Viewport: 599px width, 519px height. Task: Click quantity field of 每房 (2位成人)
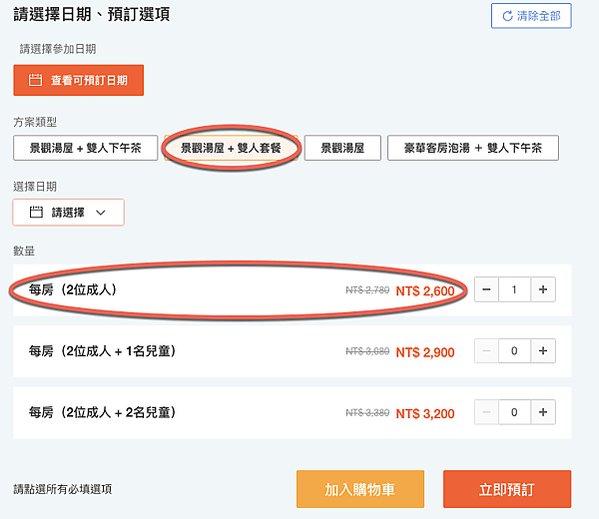tap(515, 289)
